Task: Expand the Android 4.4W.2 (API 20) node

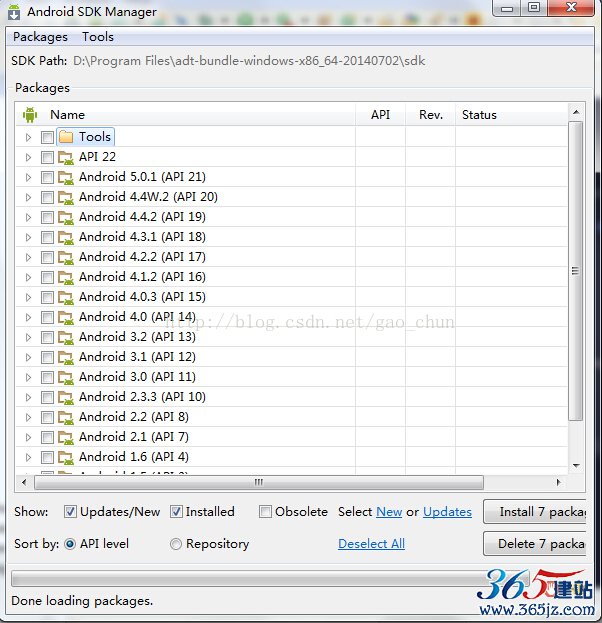Action: tap(28, 197)
